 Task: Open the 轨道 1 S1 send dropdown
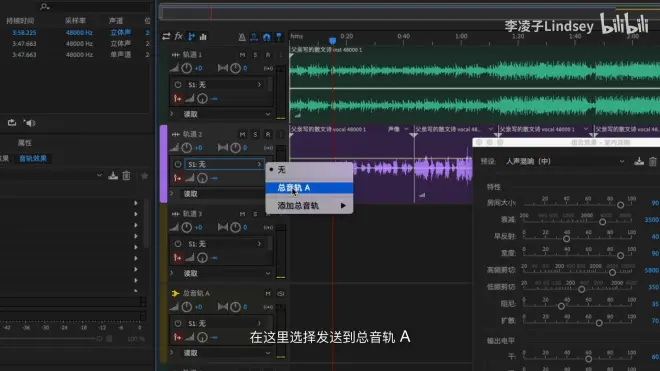tap(224, 85)
